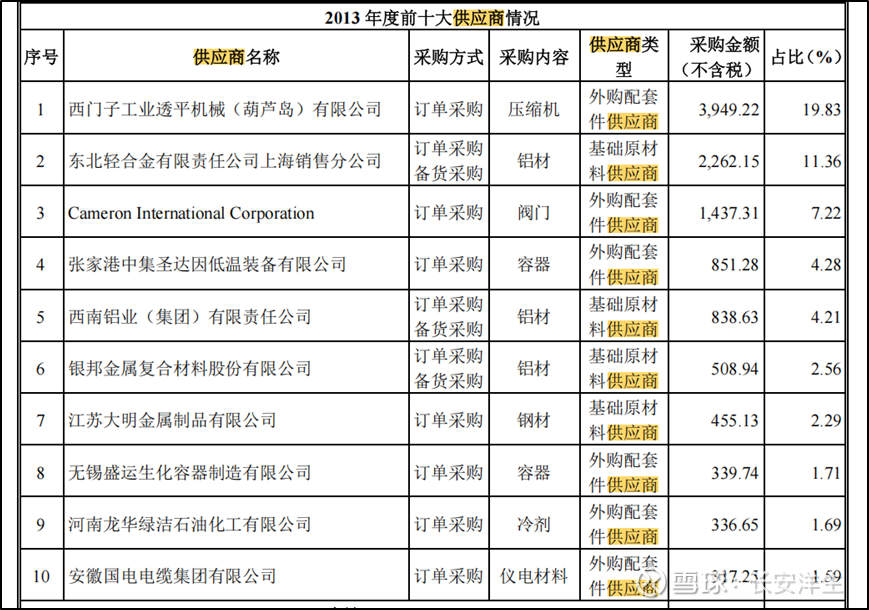Select supplier name 张家港中集圣达因低温装备有限公司
Screen dimensions: 869x610
tap(207, 264)
